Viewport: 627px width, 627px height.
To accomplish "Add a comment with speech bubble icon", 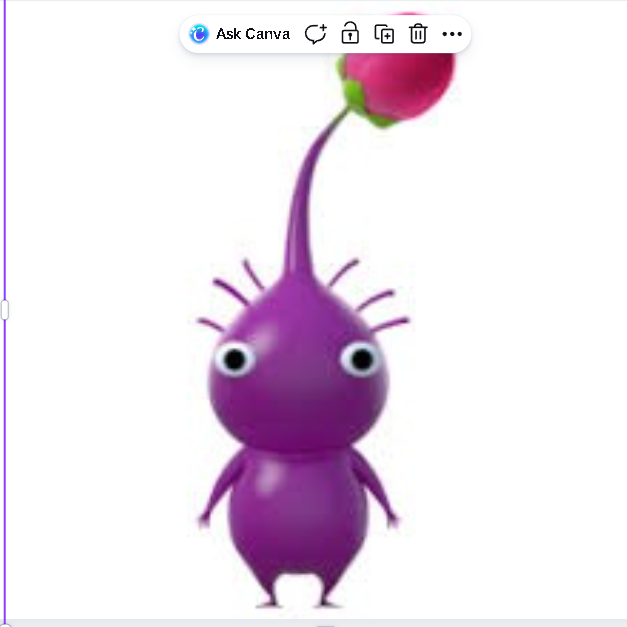I will coord(315,34).
